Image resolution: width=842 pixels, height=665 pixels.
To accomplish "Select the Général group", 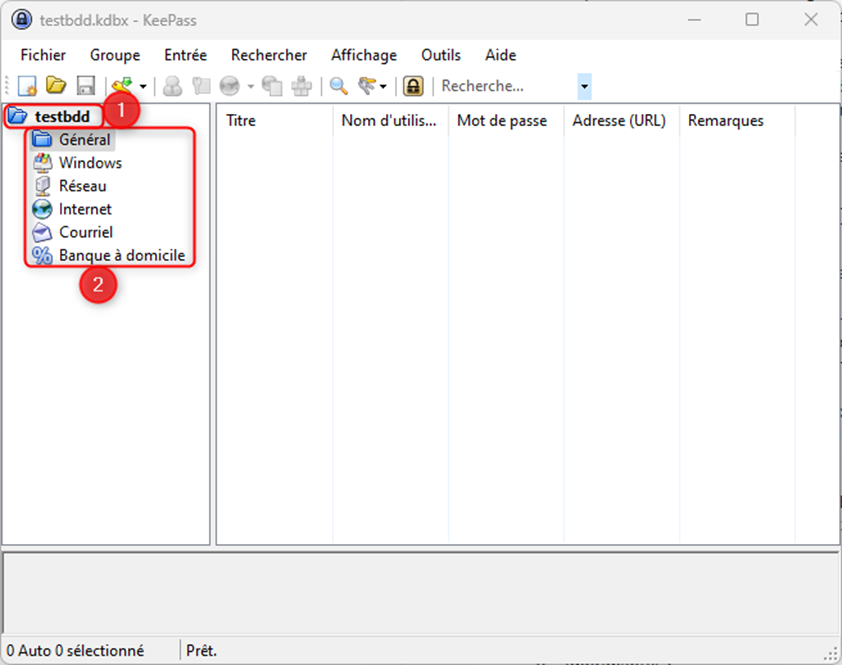I will click(85, 139).
